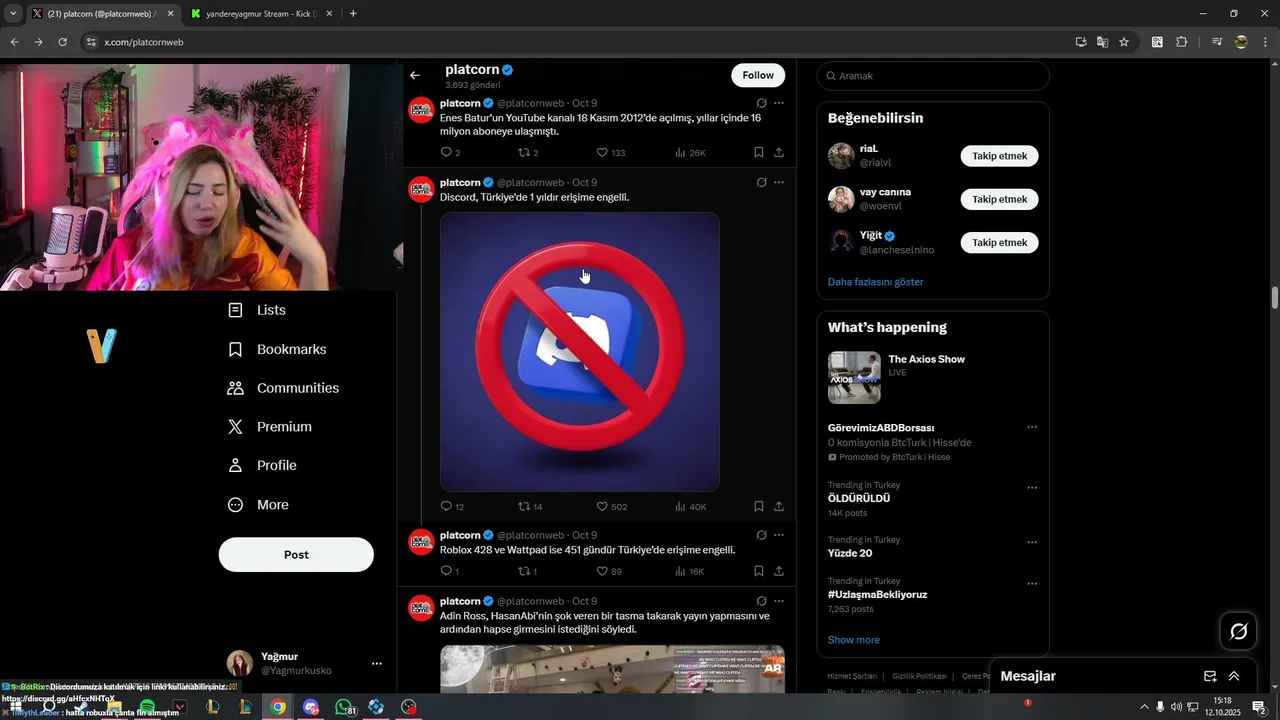
Task: Open the #UzlaşmaBekliyoruz trending topic
Action: tap(878, 594)
